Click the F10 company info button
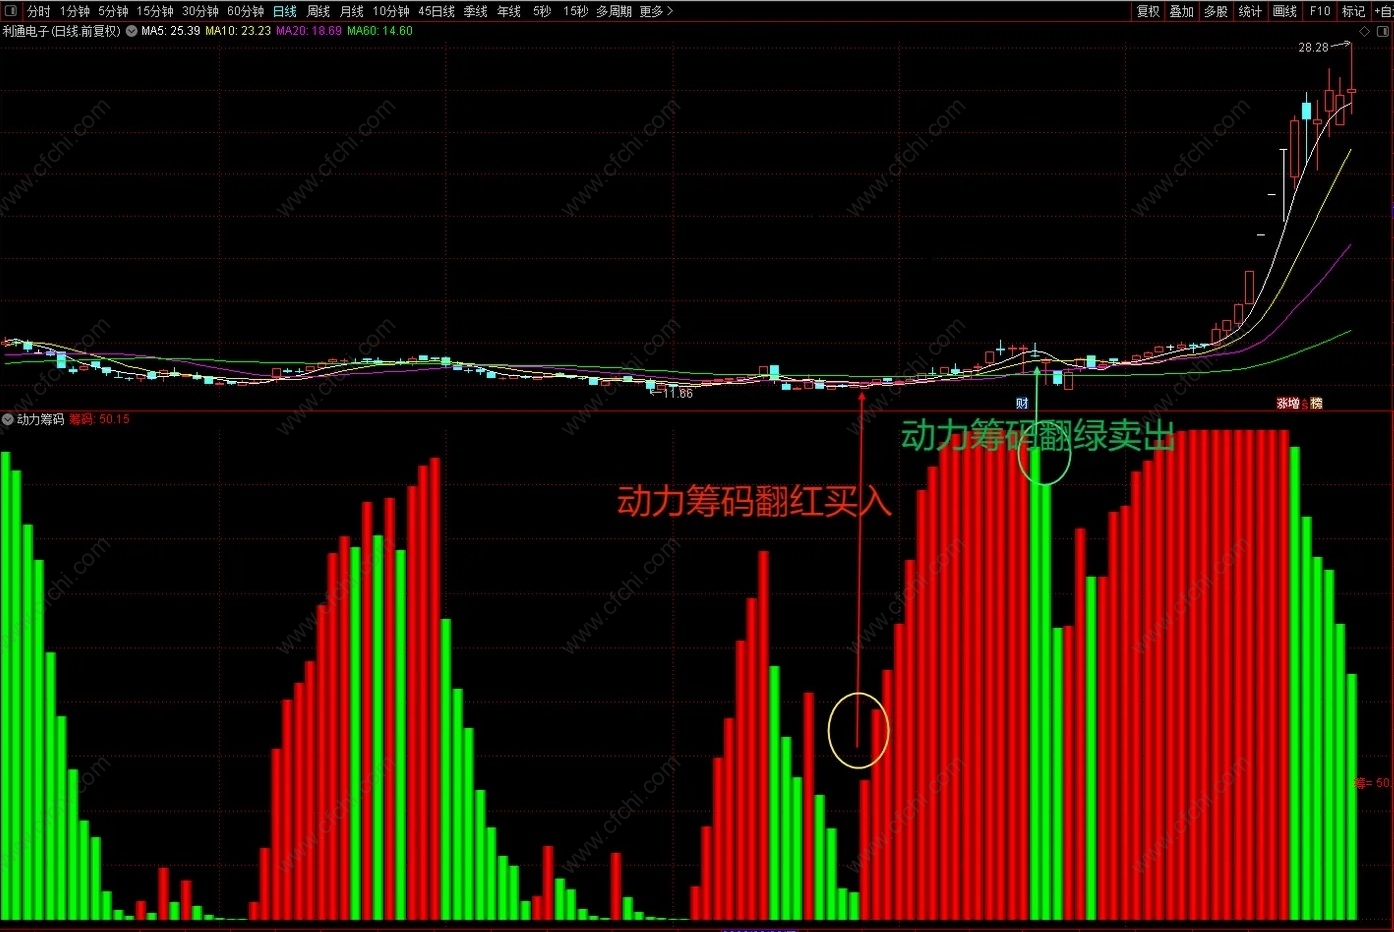 [x=1320, y=11]
